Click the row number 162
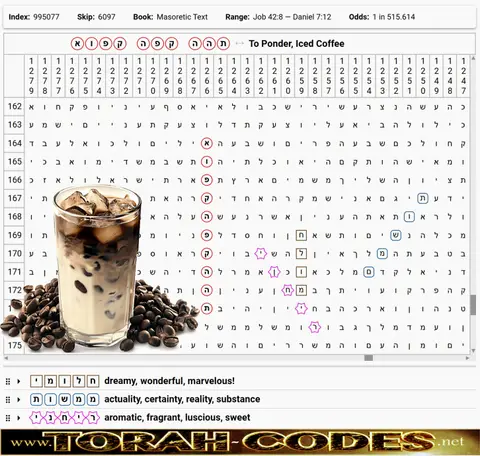Image resolution: width=480 pixels, height=456 pixels. pyautogui.click(x=14, y=107)
